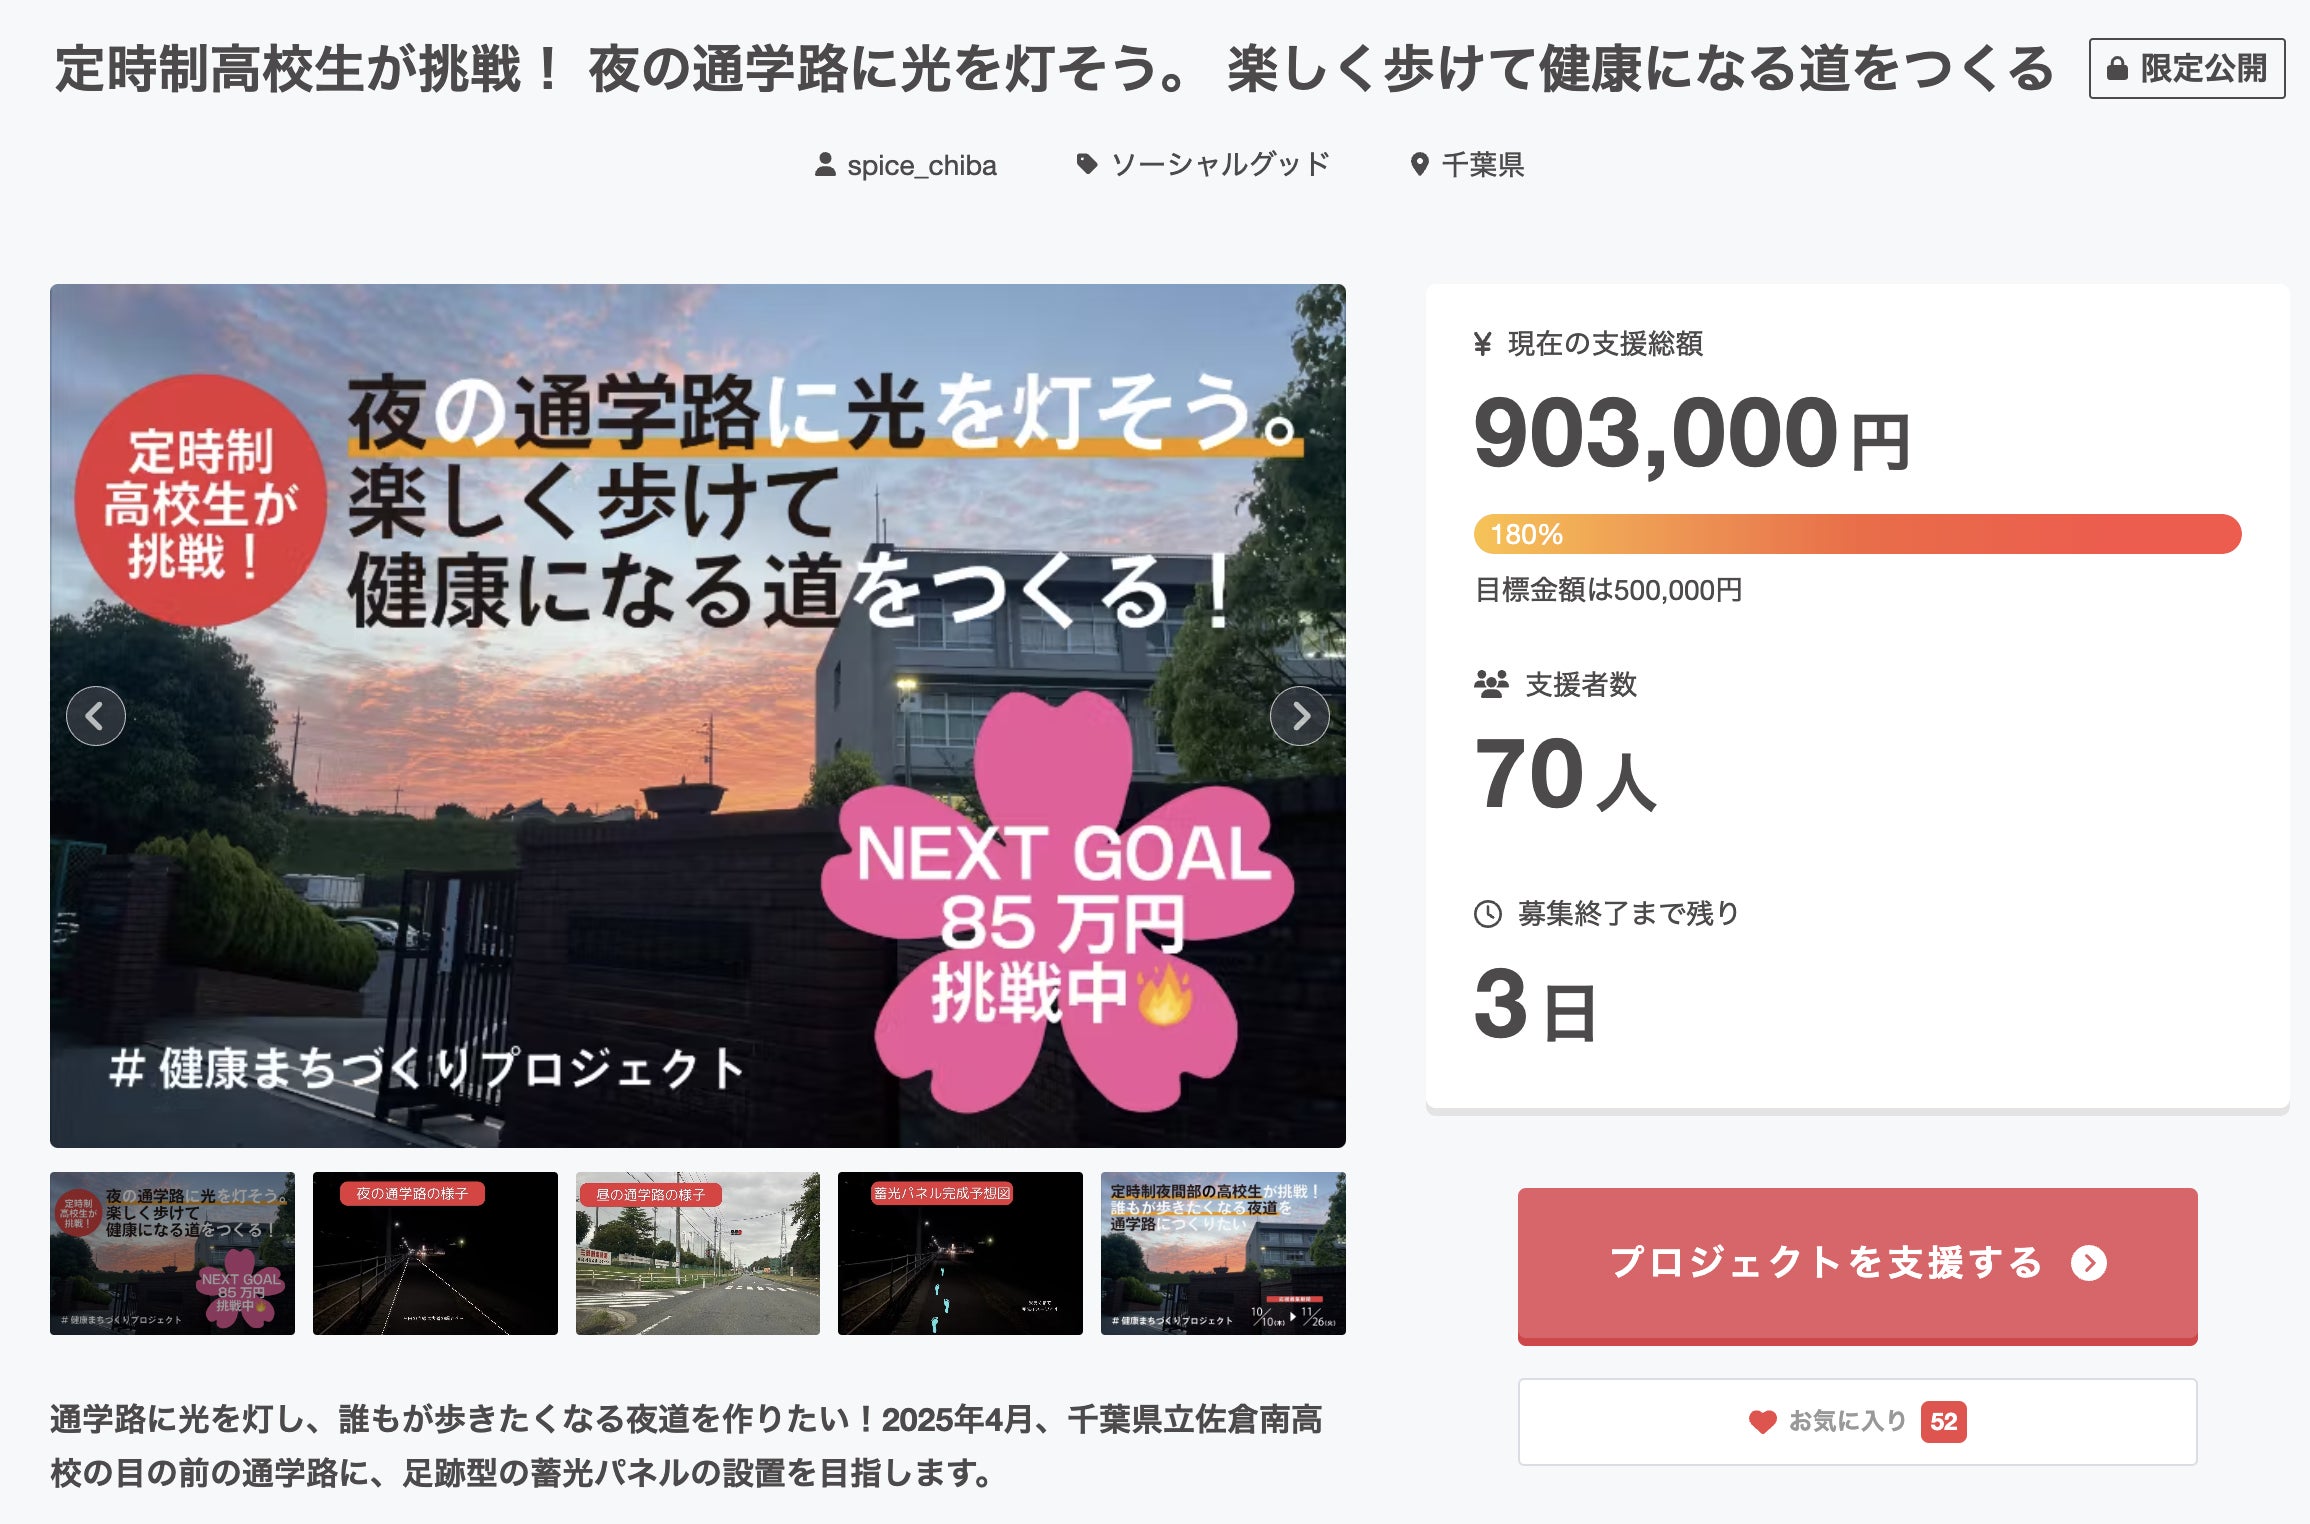Open spice_chiba profile link
This screenshot has height=1524, width=2310.
[921, 165]
